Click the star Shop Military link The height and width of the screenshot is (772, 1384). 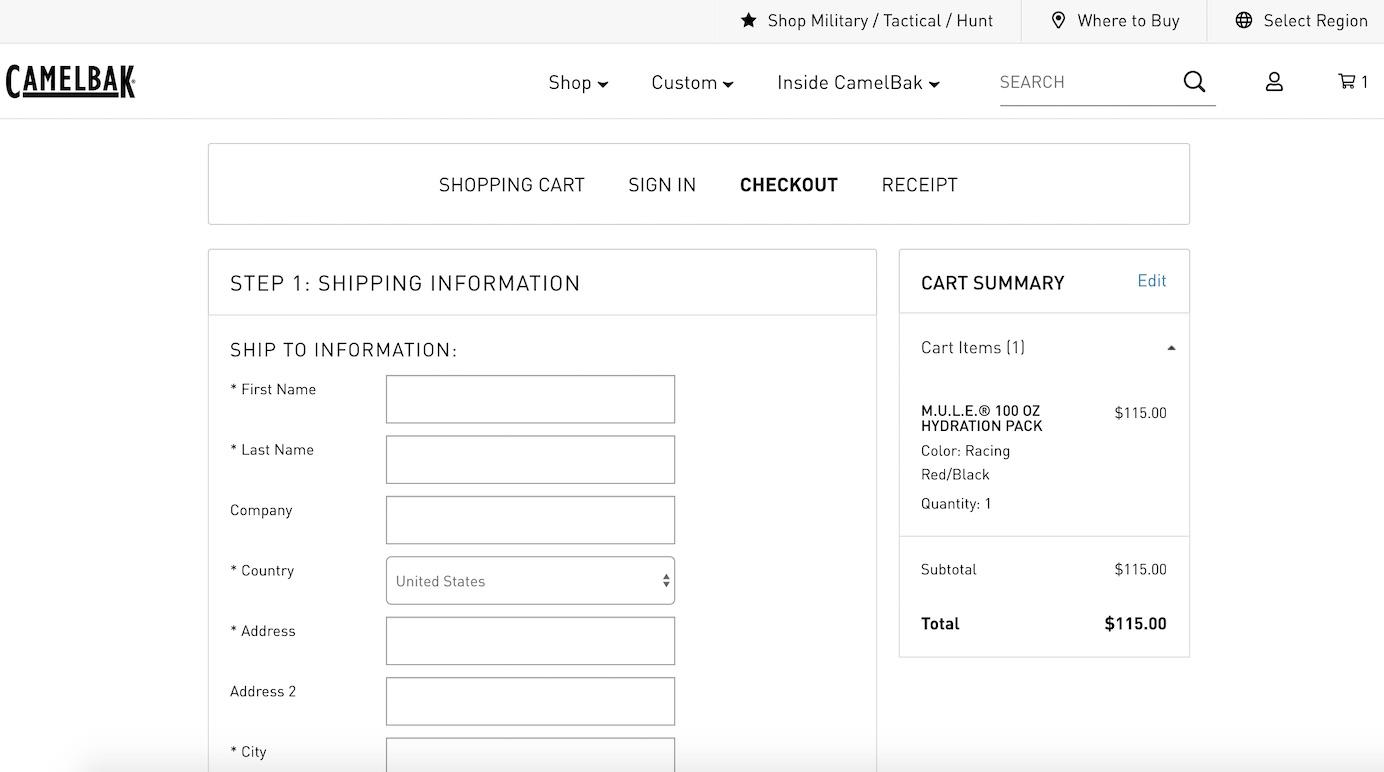pos(867,21)
